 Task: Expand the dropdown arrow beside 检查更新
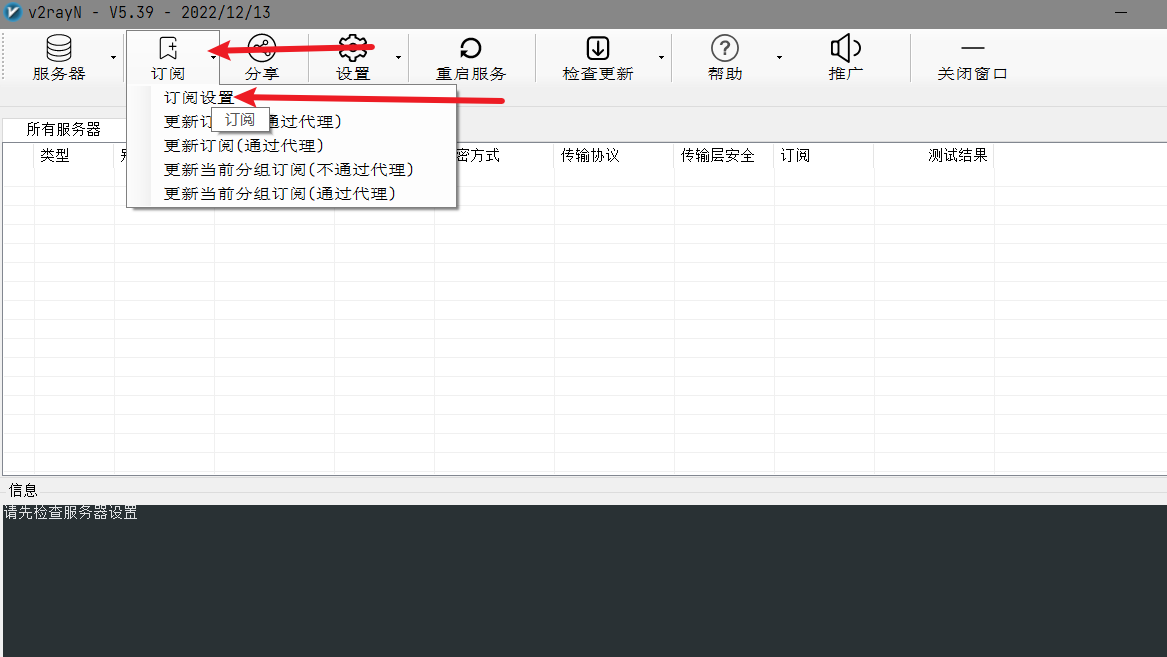pos(661,58)
